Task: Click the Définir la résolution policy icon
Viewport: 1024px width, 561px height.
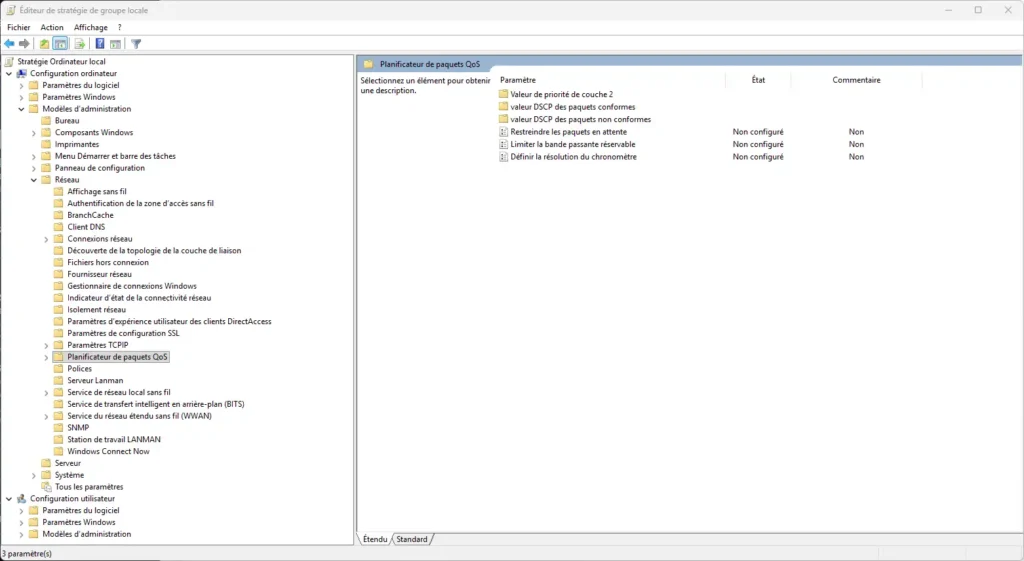Action: (504, 157)
